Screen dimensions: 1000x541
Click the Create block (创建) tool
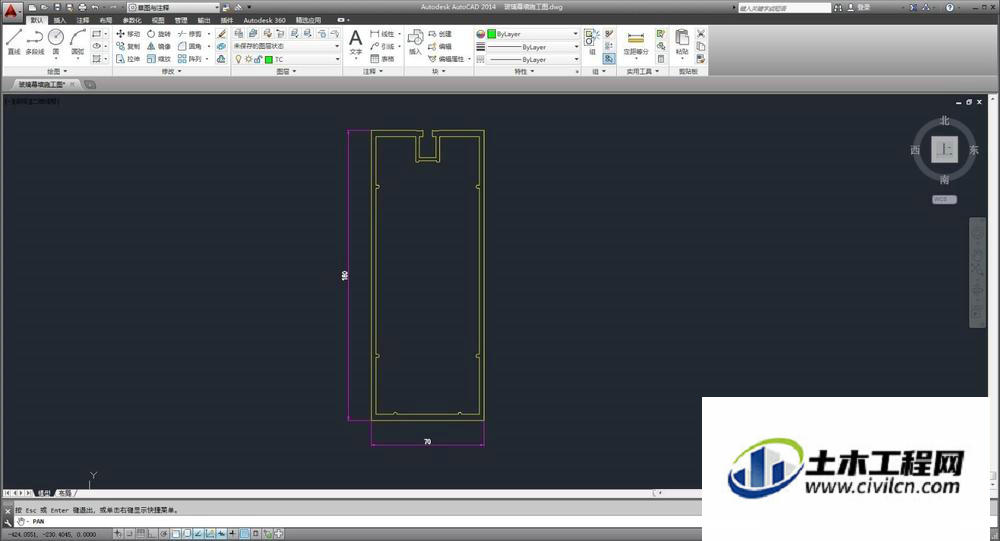(x=440, y=34)
